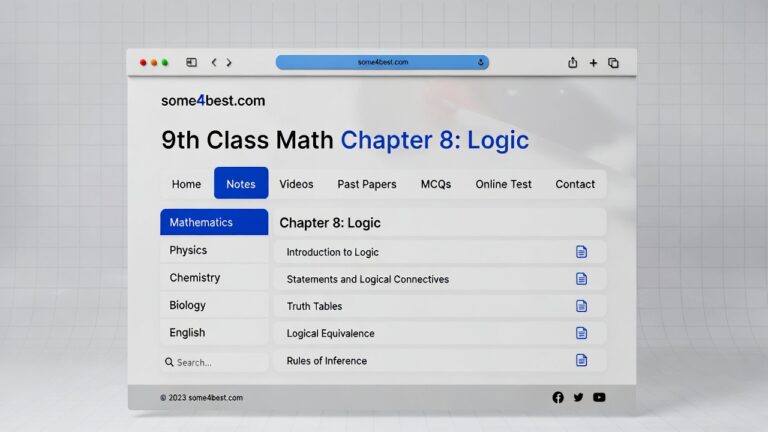Screen dimensions: 768x432
Task: Maximize the window with green button
Action: click(x=165, y=63)
